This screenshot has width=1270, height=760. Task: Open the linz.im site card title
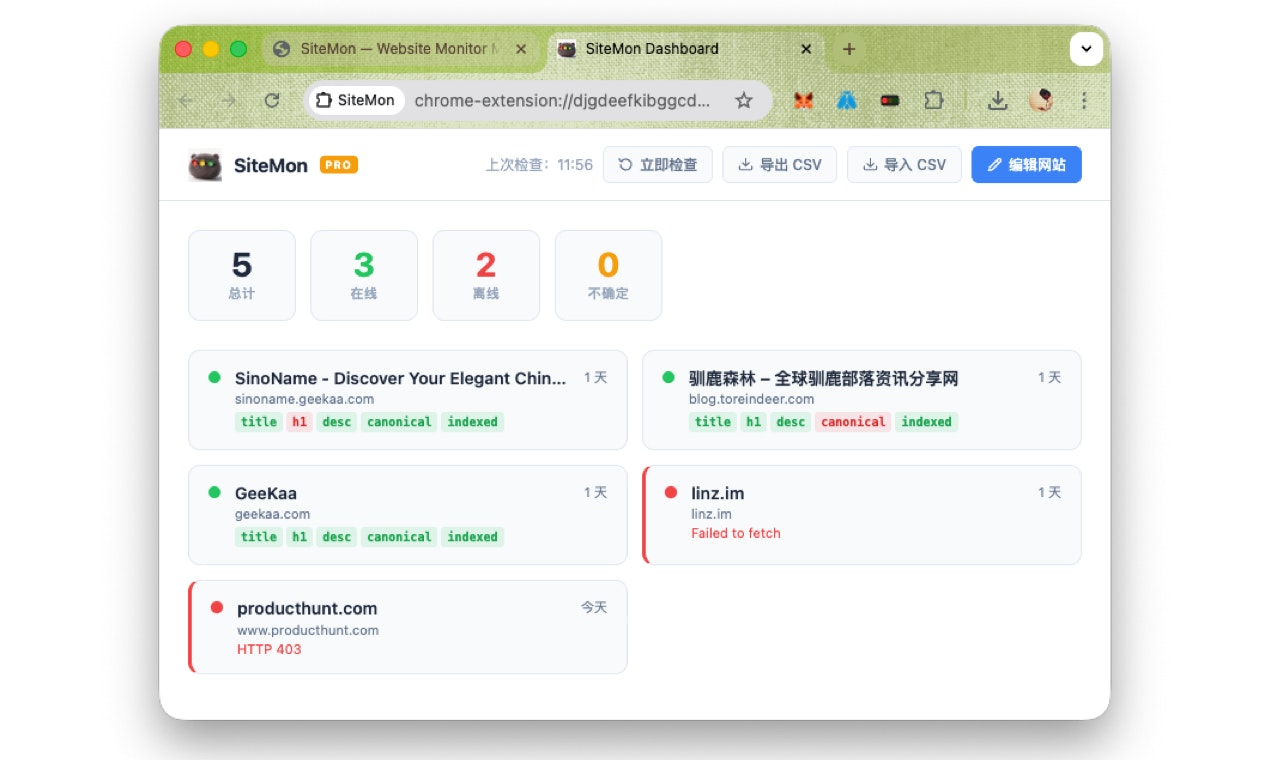pyautogui.click(x=718, y=493)
